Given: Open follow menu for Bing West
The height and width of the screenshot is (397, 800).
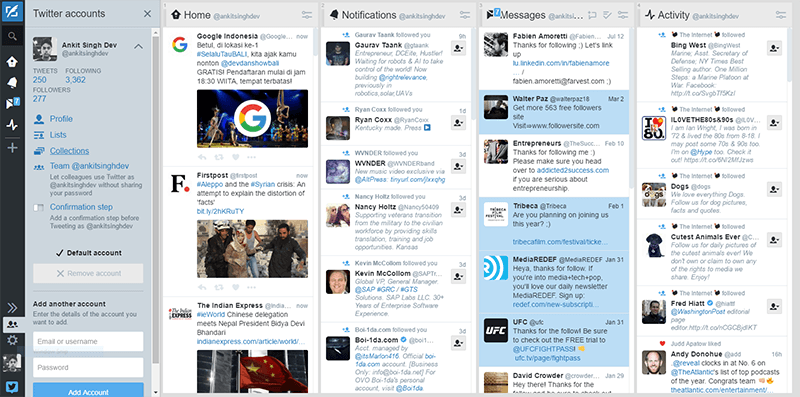Looking at the screenshot, I should pos(774,47).
